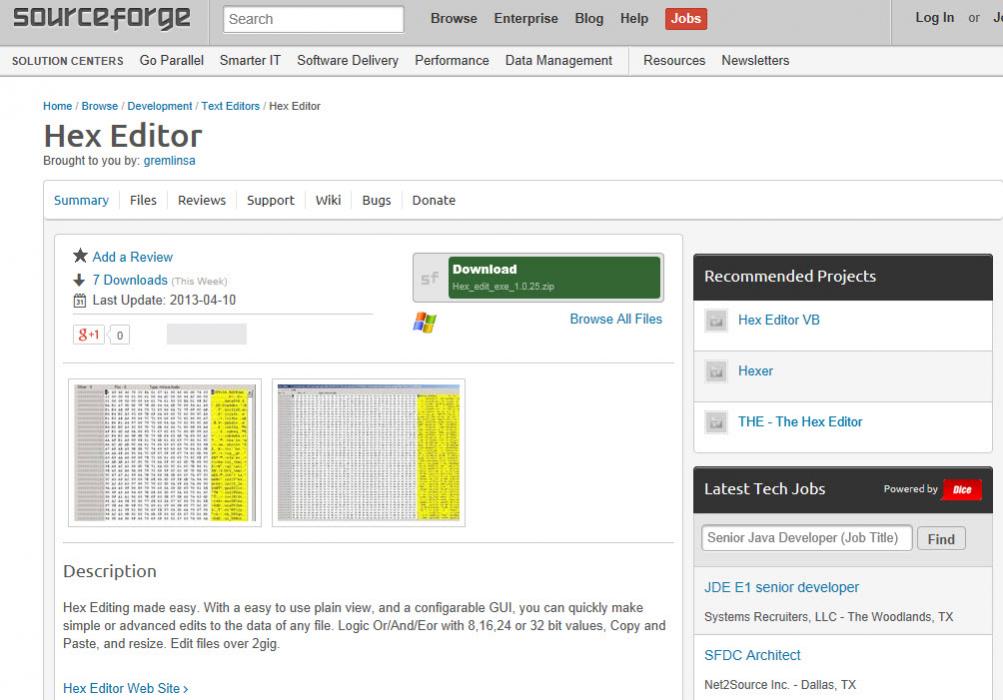Click the sf icon in the Download box
1003x700 pixels.
430,278
